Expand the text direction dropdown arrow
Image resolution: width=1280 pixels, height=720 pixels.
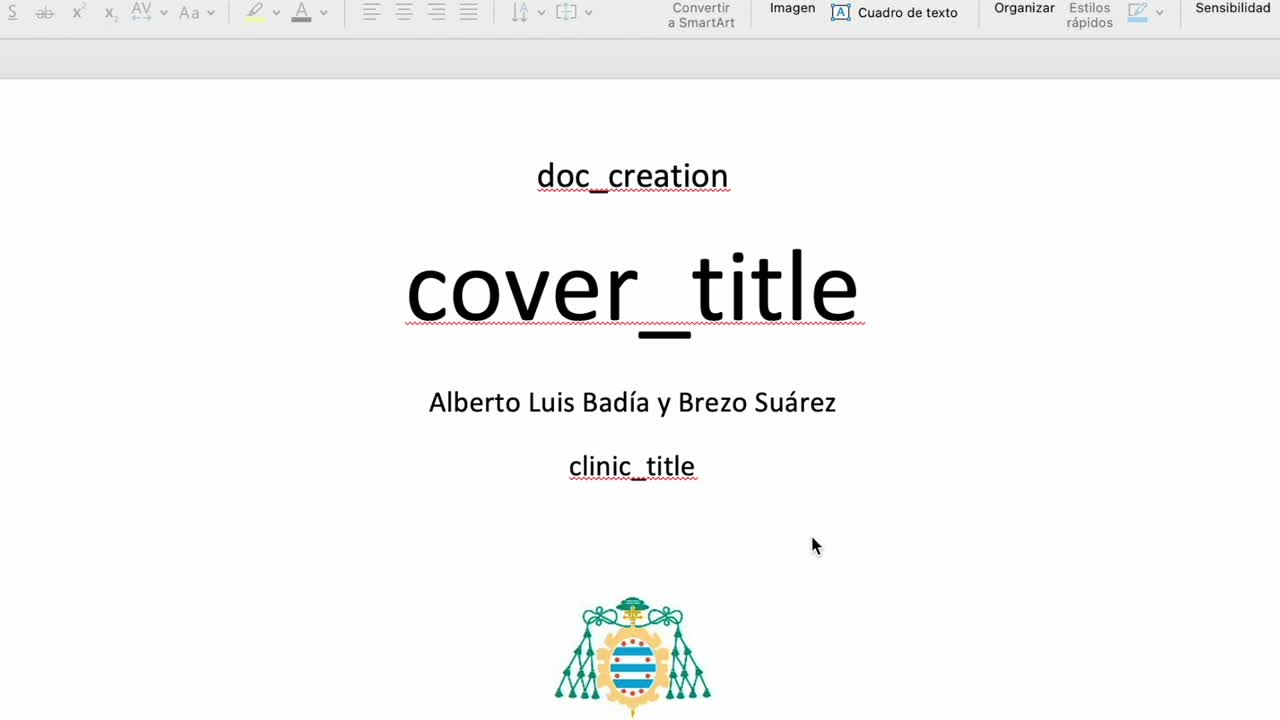tap(541, 13)
